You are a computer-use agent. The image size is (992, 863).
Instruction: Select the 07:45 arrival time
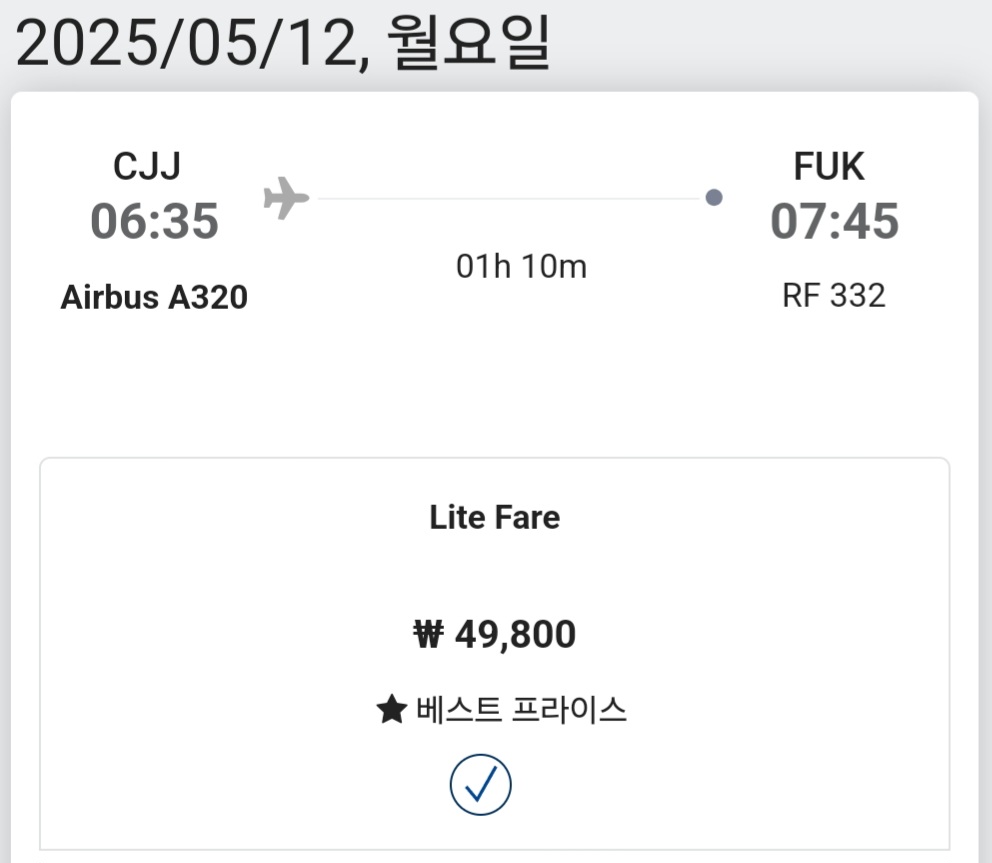pos(834,221)
